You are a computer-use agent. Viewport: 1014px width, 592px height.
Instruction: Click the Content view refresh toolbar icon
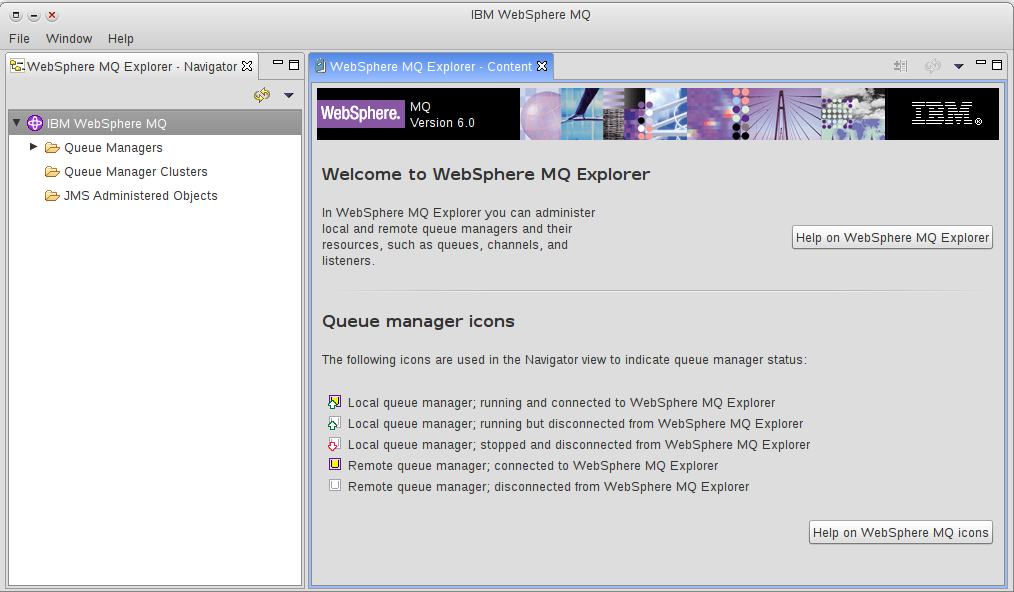(x=933, y=66)
